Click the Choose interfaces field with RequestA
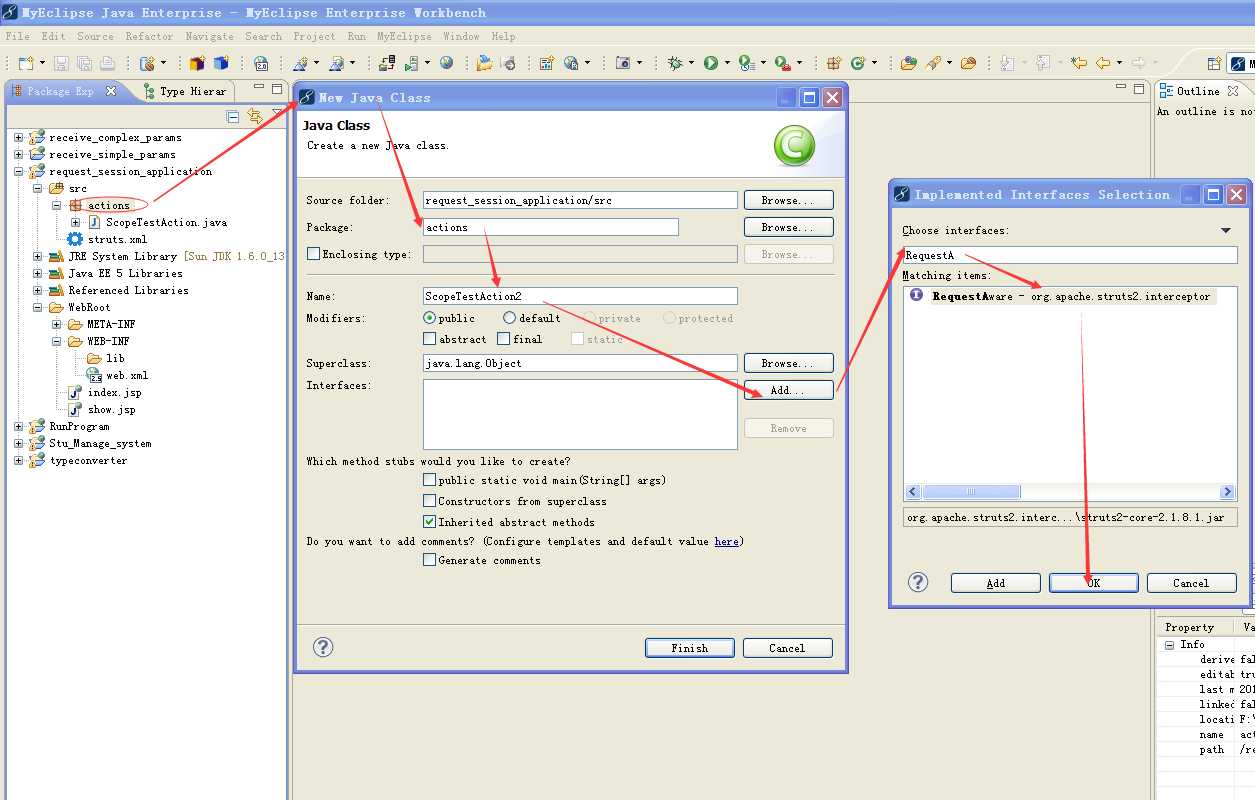 (1070, 255)
